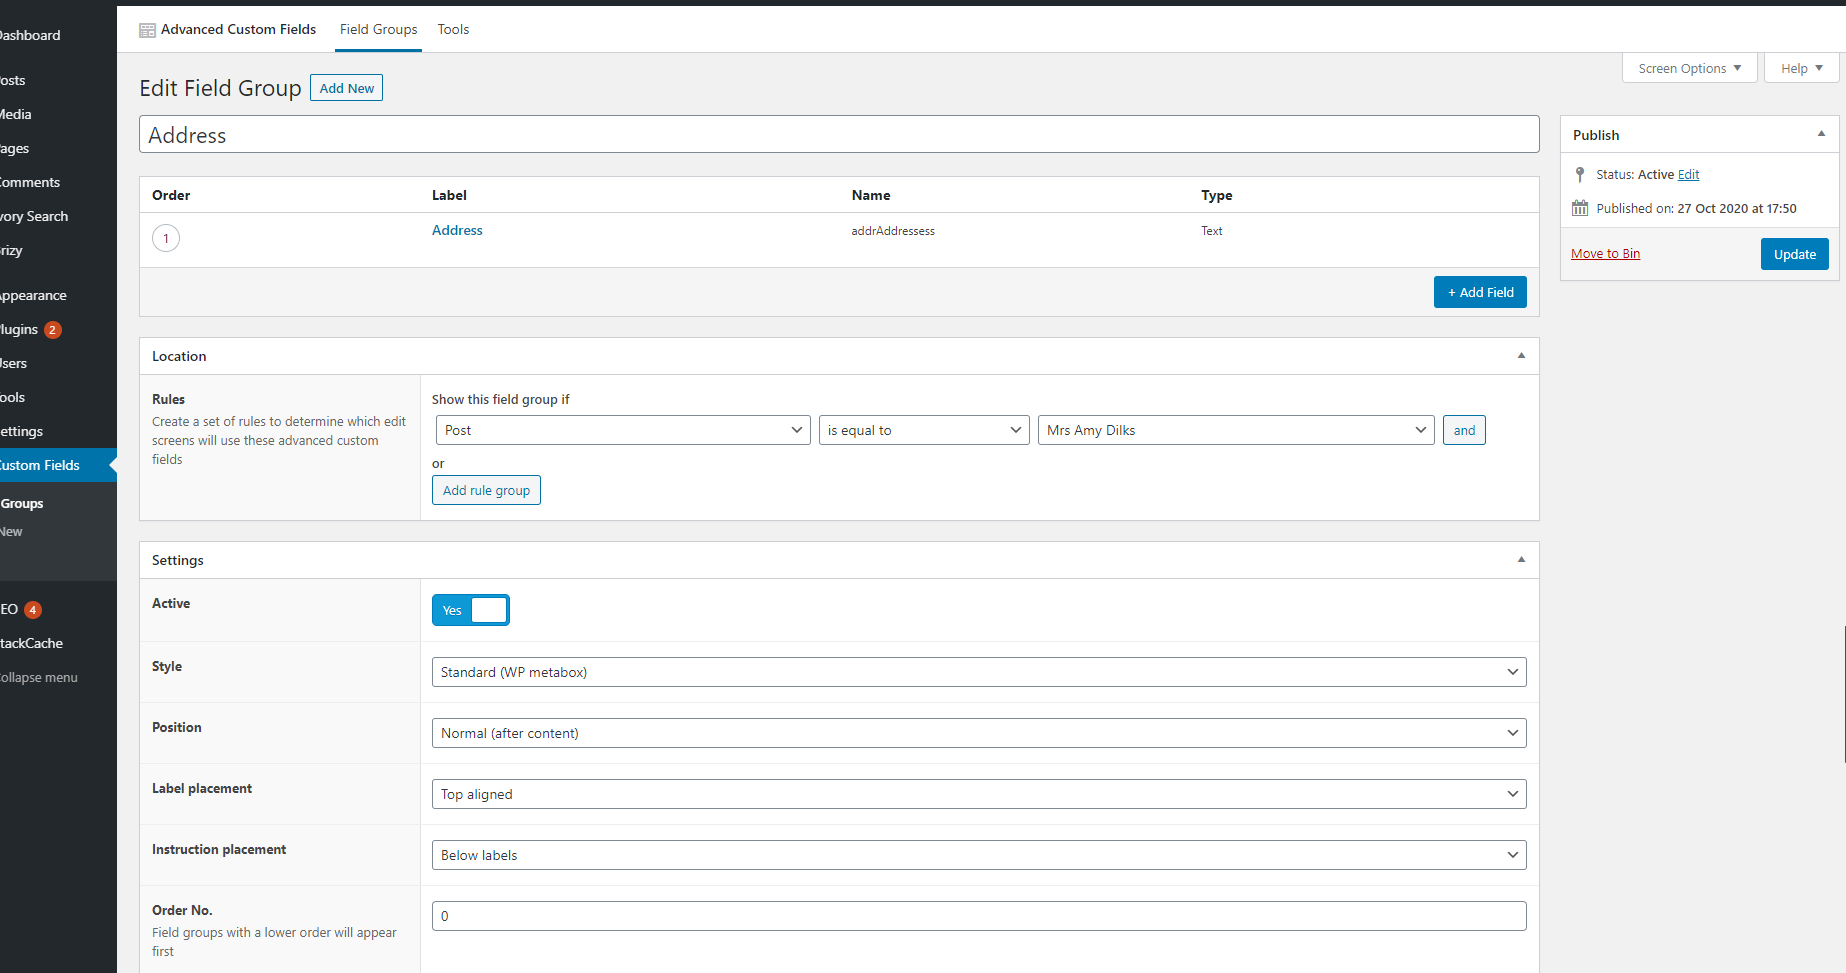Open Settings in the sidebar
The height and width of the screenshot is (973, 1846).
tap(58, 431)
